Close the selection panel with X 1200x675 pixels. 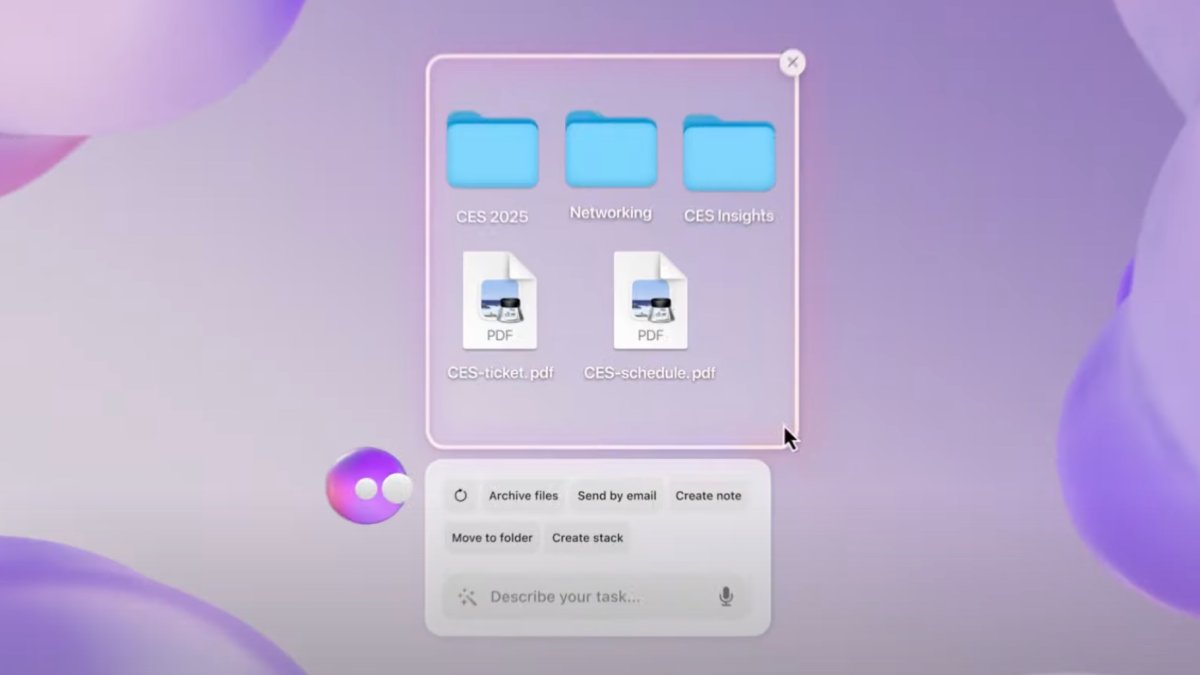(x=793, y=63)
